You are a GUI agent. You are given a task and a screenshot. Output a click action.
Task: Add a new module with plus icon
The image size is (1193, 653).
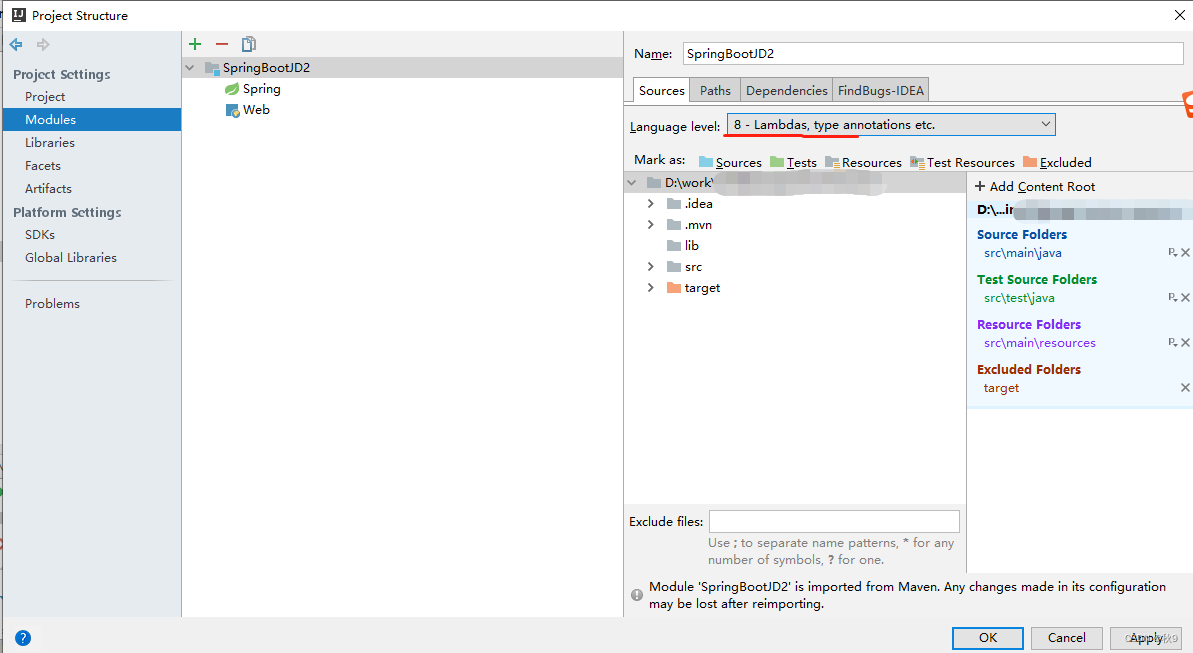pos(195,44)
